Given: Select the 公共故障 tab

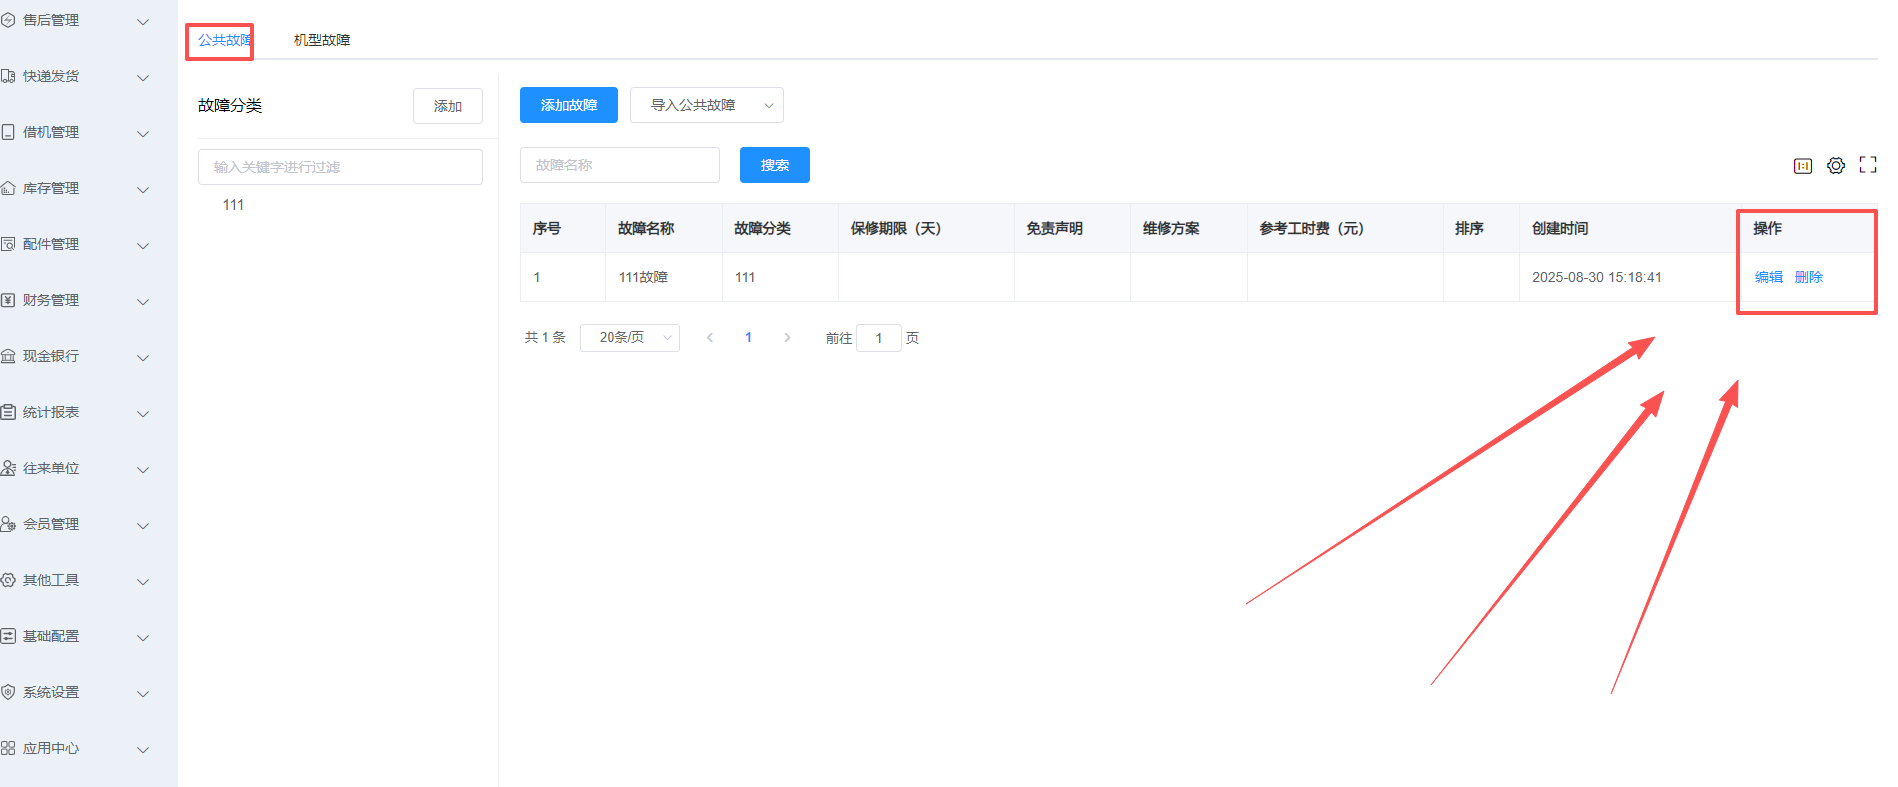Looking at the screenshot, I should click(x=223, y=40).
